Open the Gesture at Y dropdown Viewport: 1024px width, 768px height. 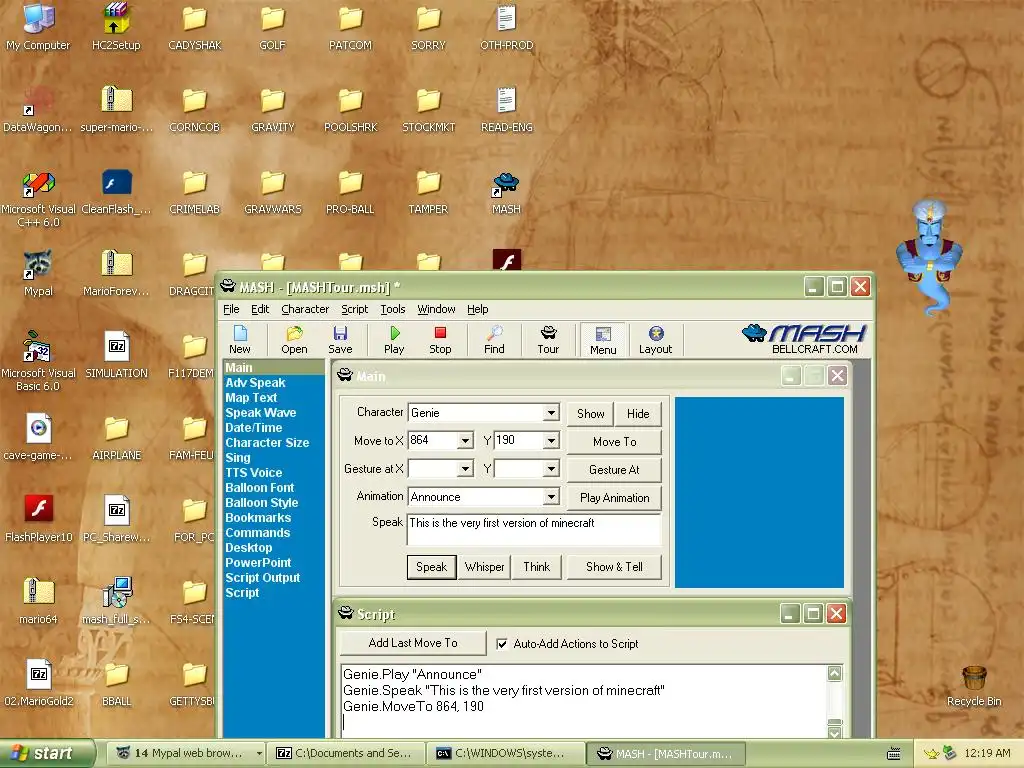click(x=551, y=469)
